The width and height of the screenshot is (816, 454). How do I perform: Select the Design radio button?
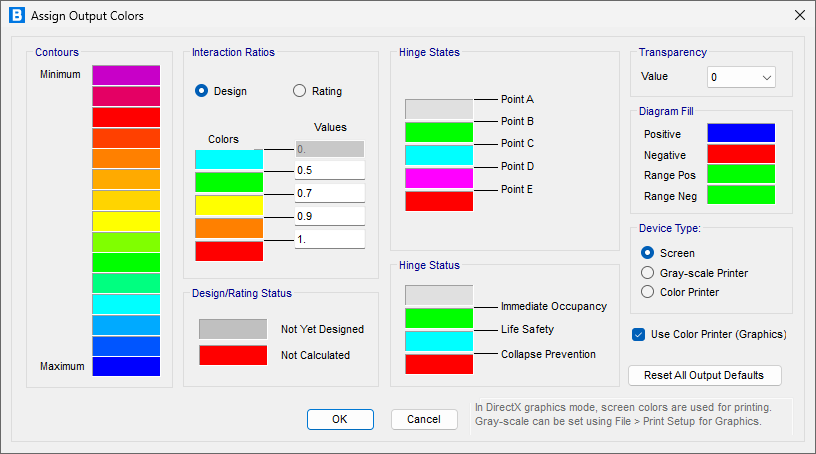click(x=202, y=91)
